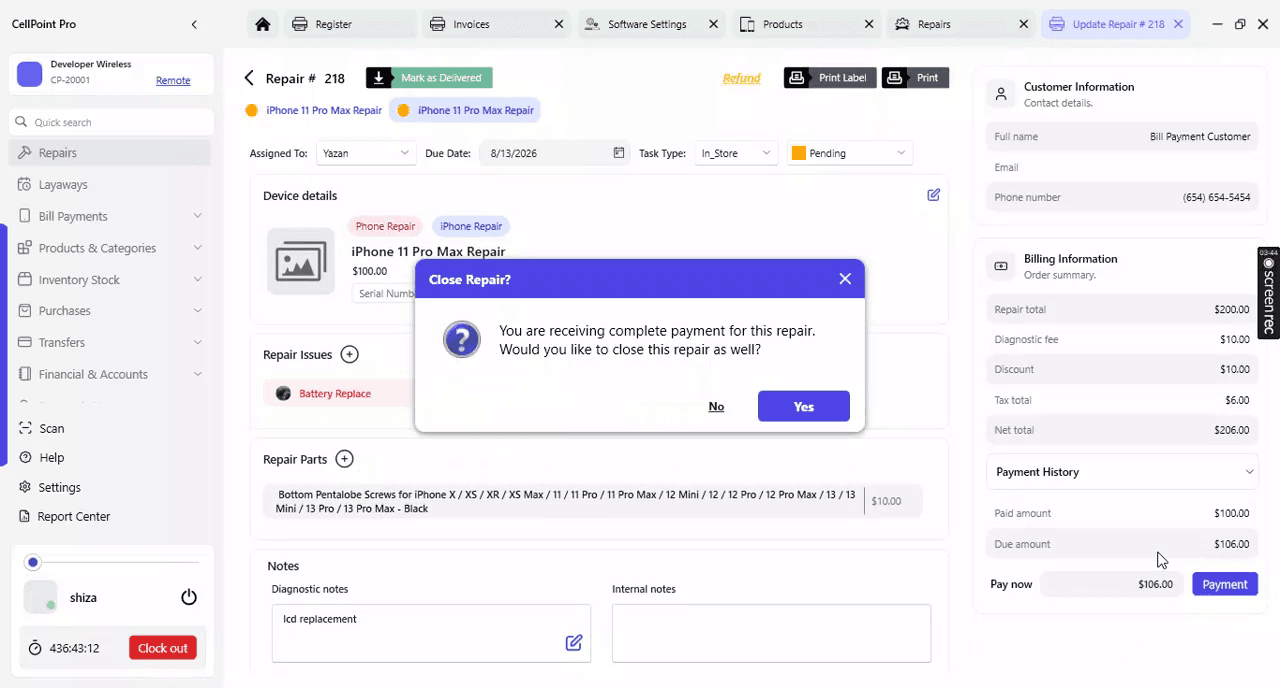Click the Mark as Delivered button

pyautogui.click(x=429, y=78)
